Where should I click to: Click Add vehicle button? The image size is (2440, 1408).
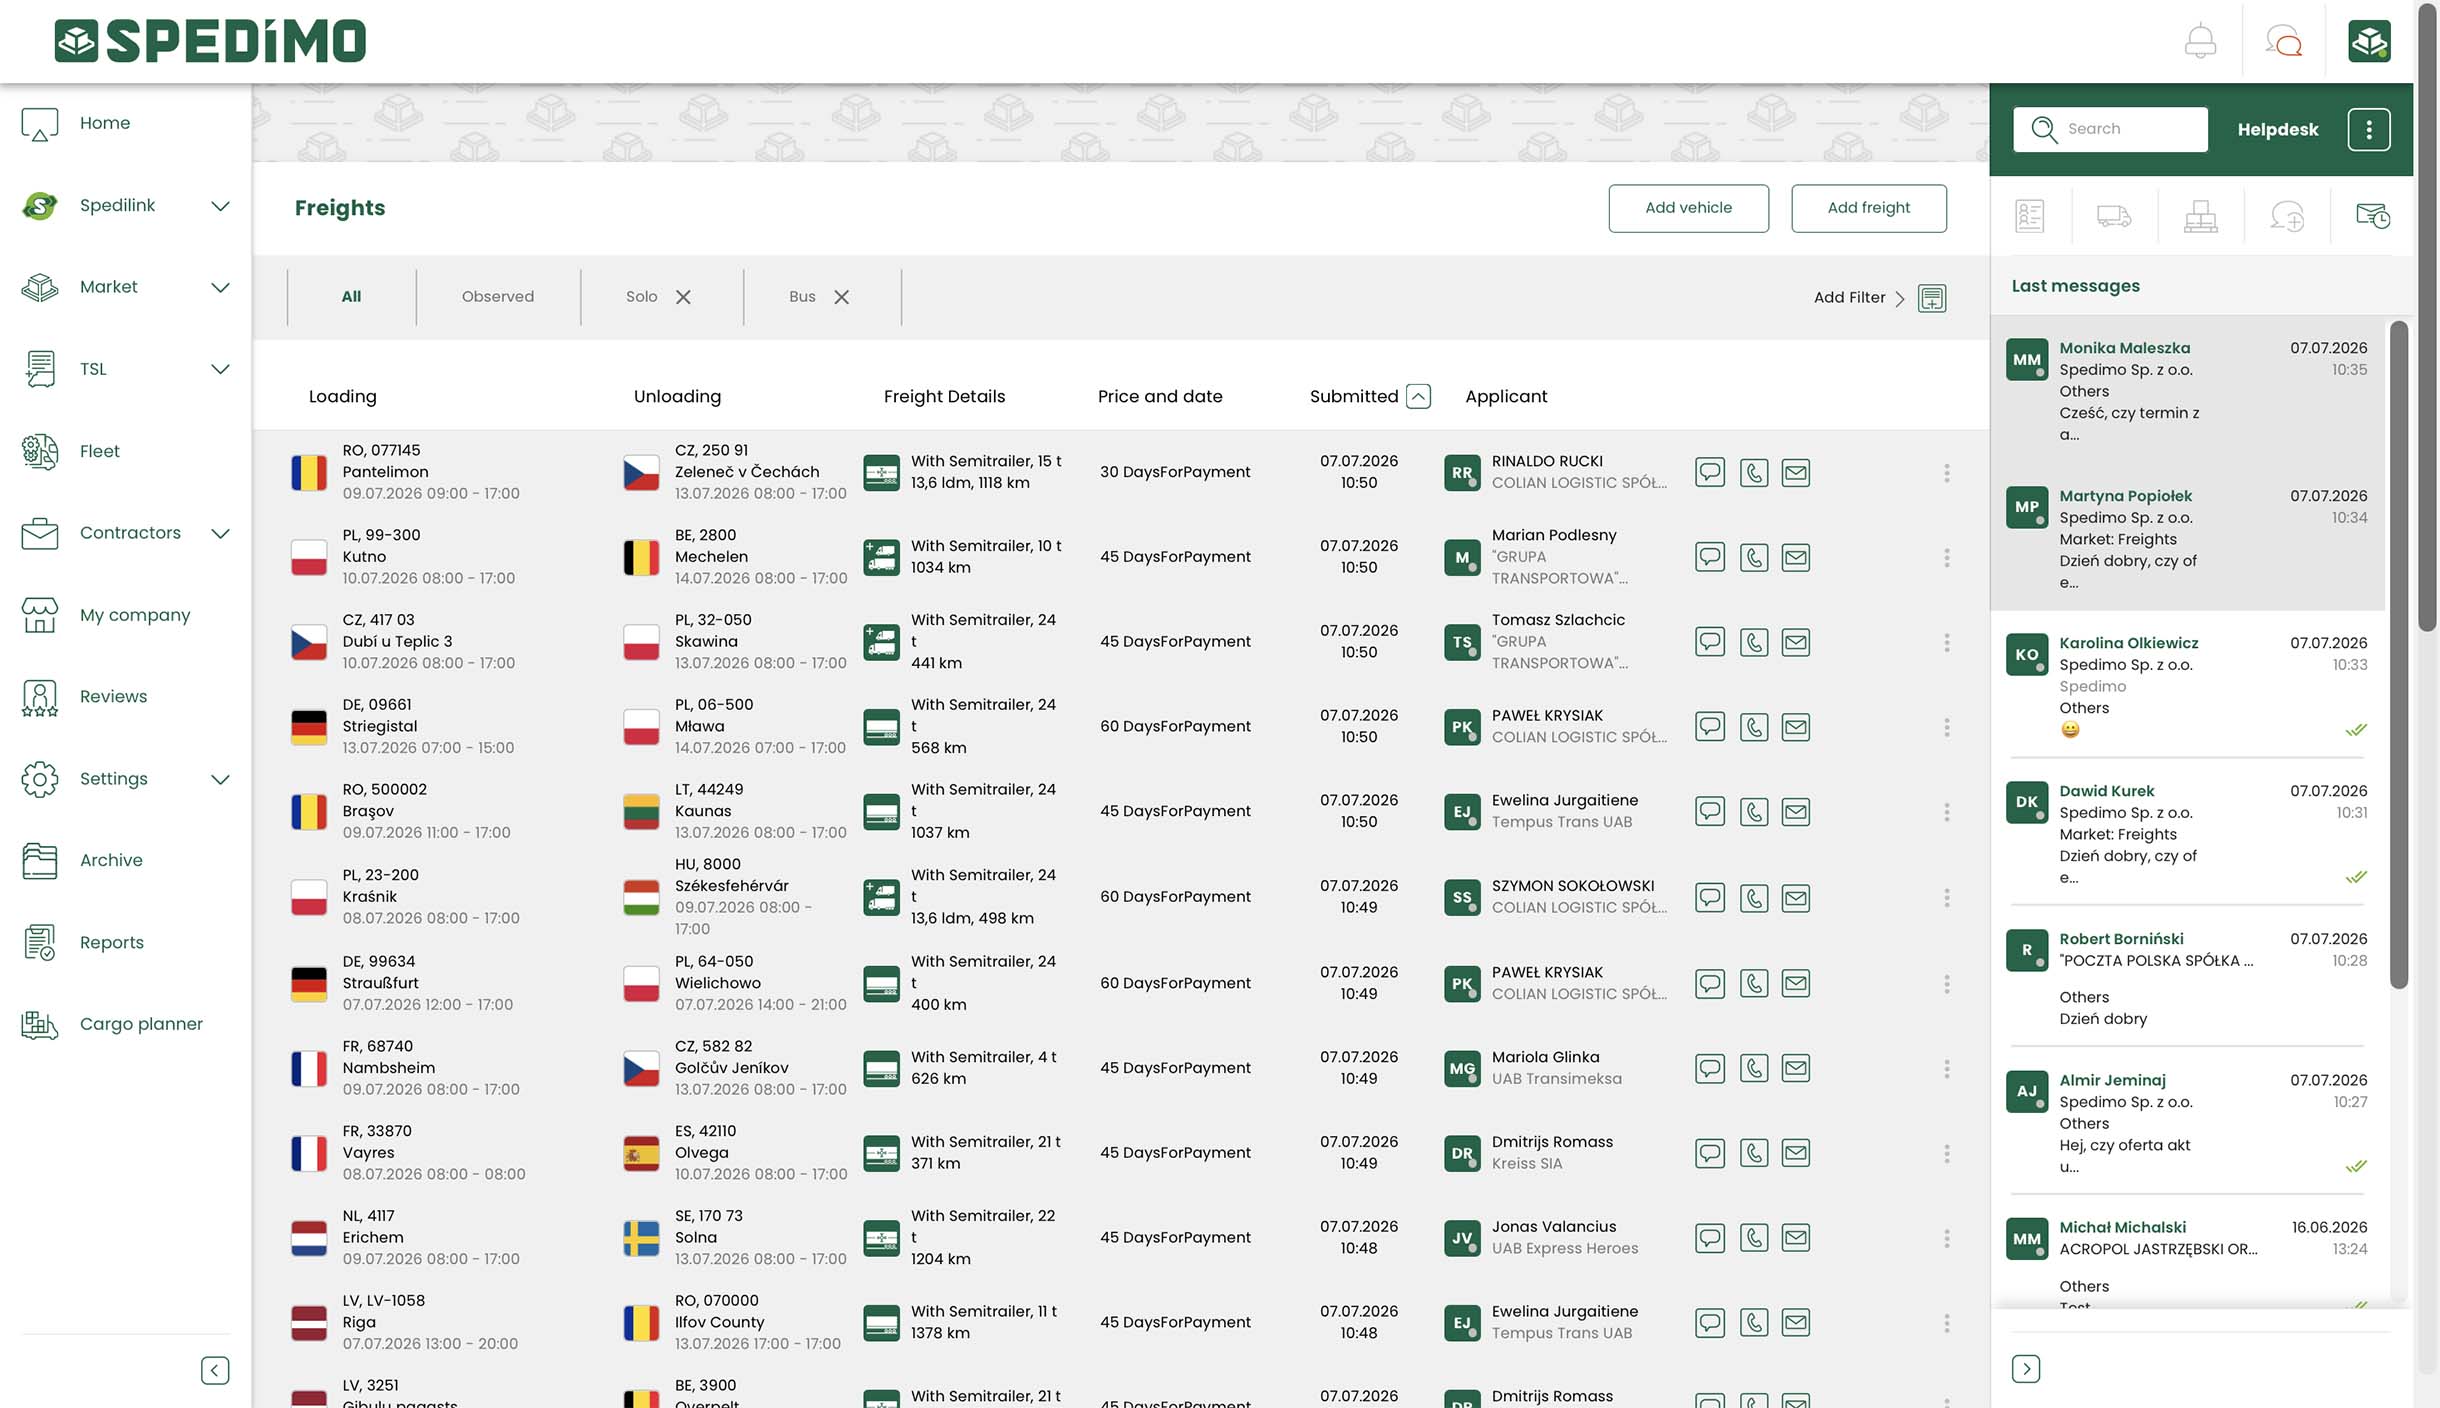[x=1688, y=208]
